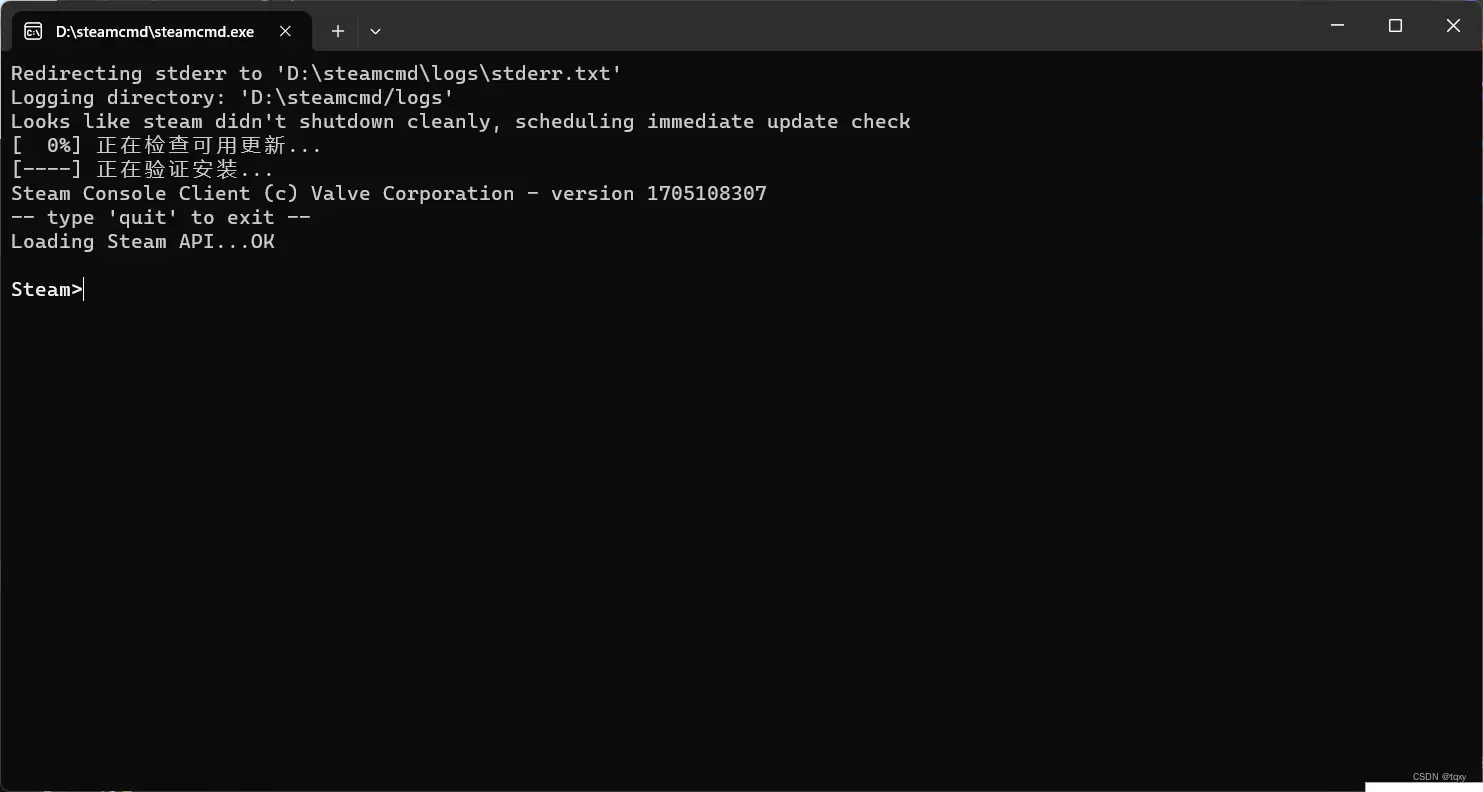Screen dimensions: 1483x792
Task: Click the CSDN watermark in the corner
Action: [1439, 777]
